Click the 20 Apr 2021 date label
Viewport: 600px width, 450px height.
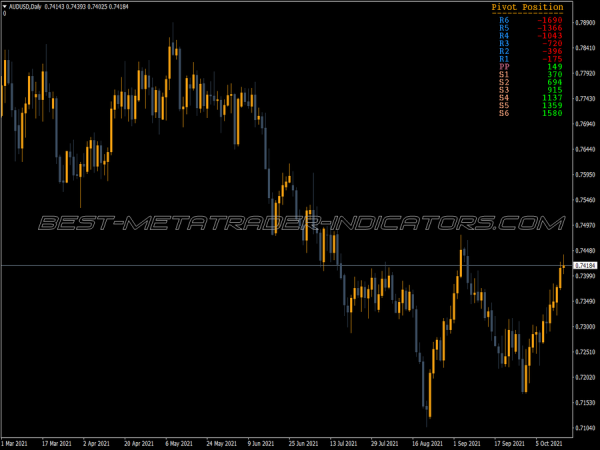pos(139,443)
